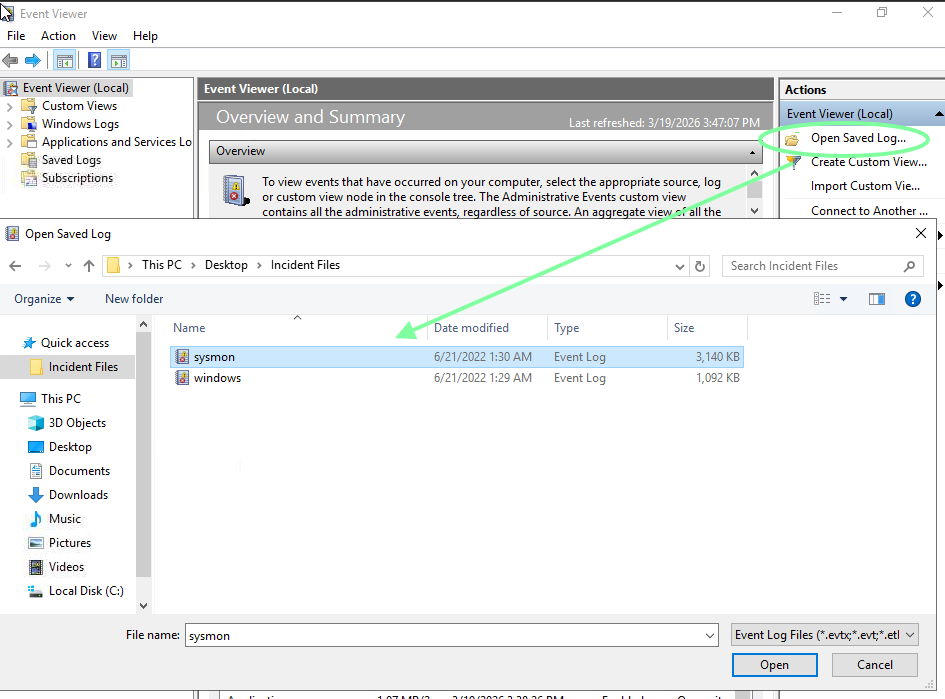Viewport: 945px width, 699px height.
Task: Open the Action menu
Action: pyautogui.click(x=58, y=36)
